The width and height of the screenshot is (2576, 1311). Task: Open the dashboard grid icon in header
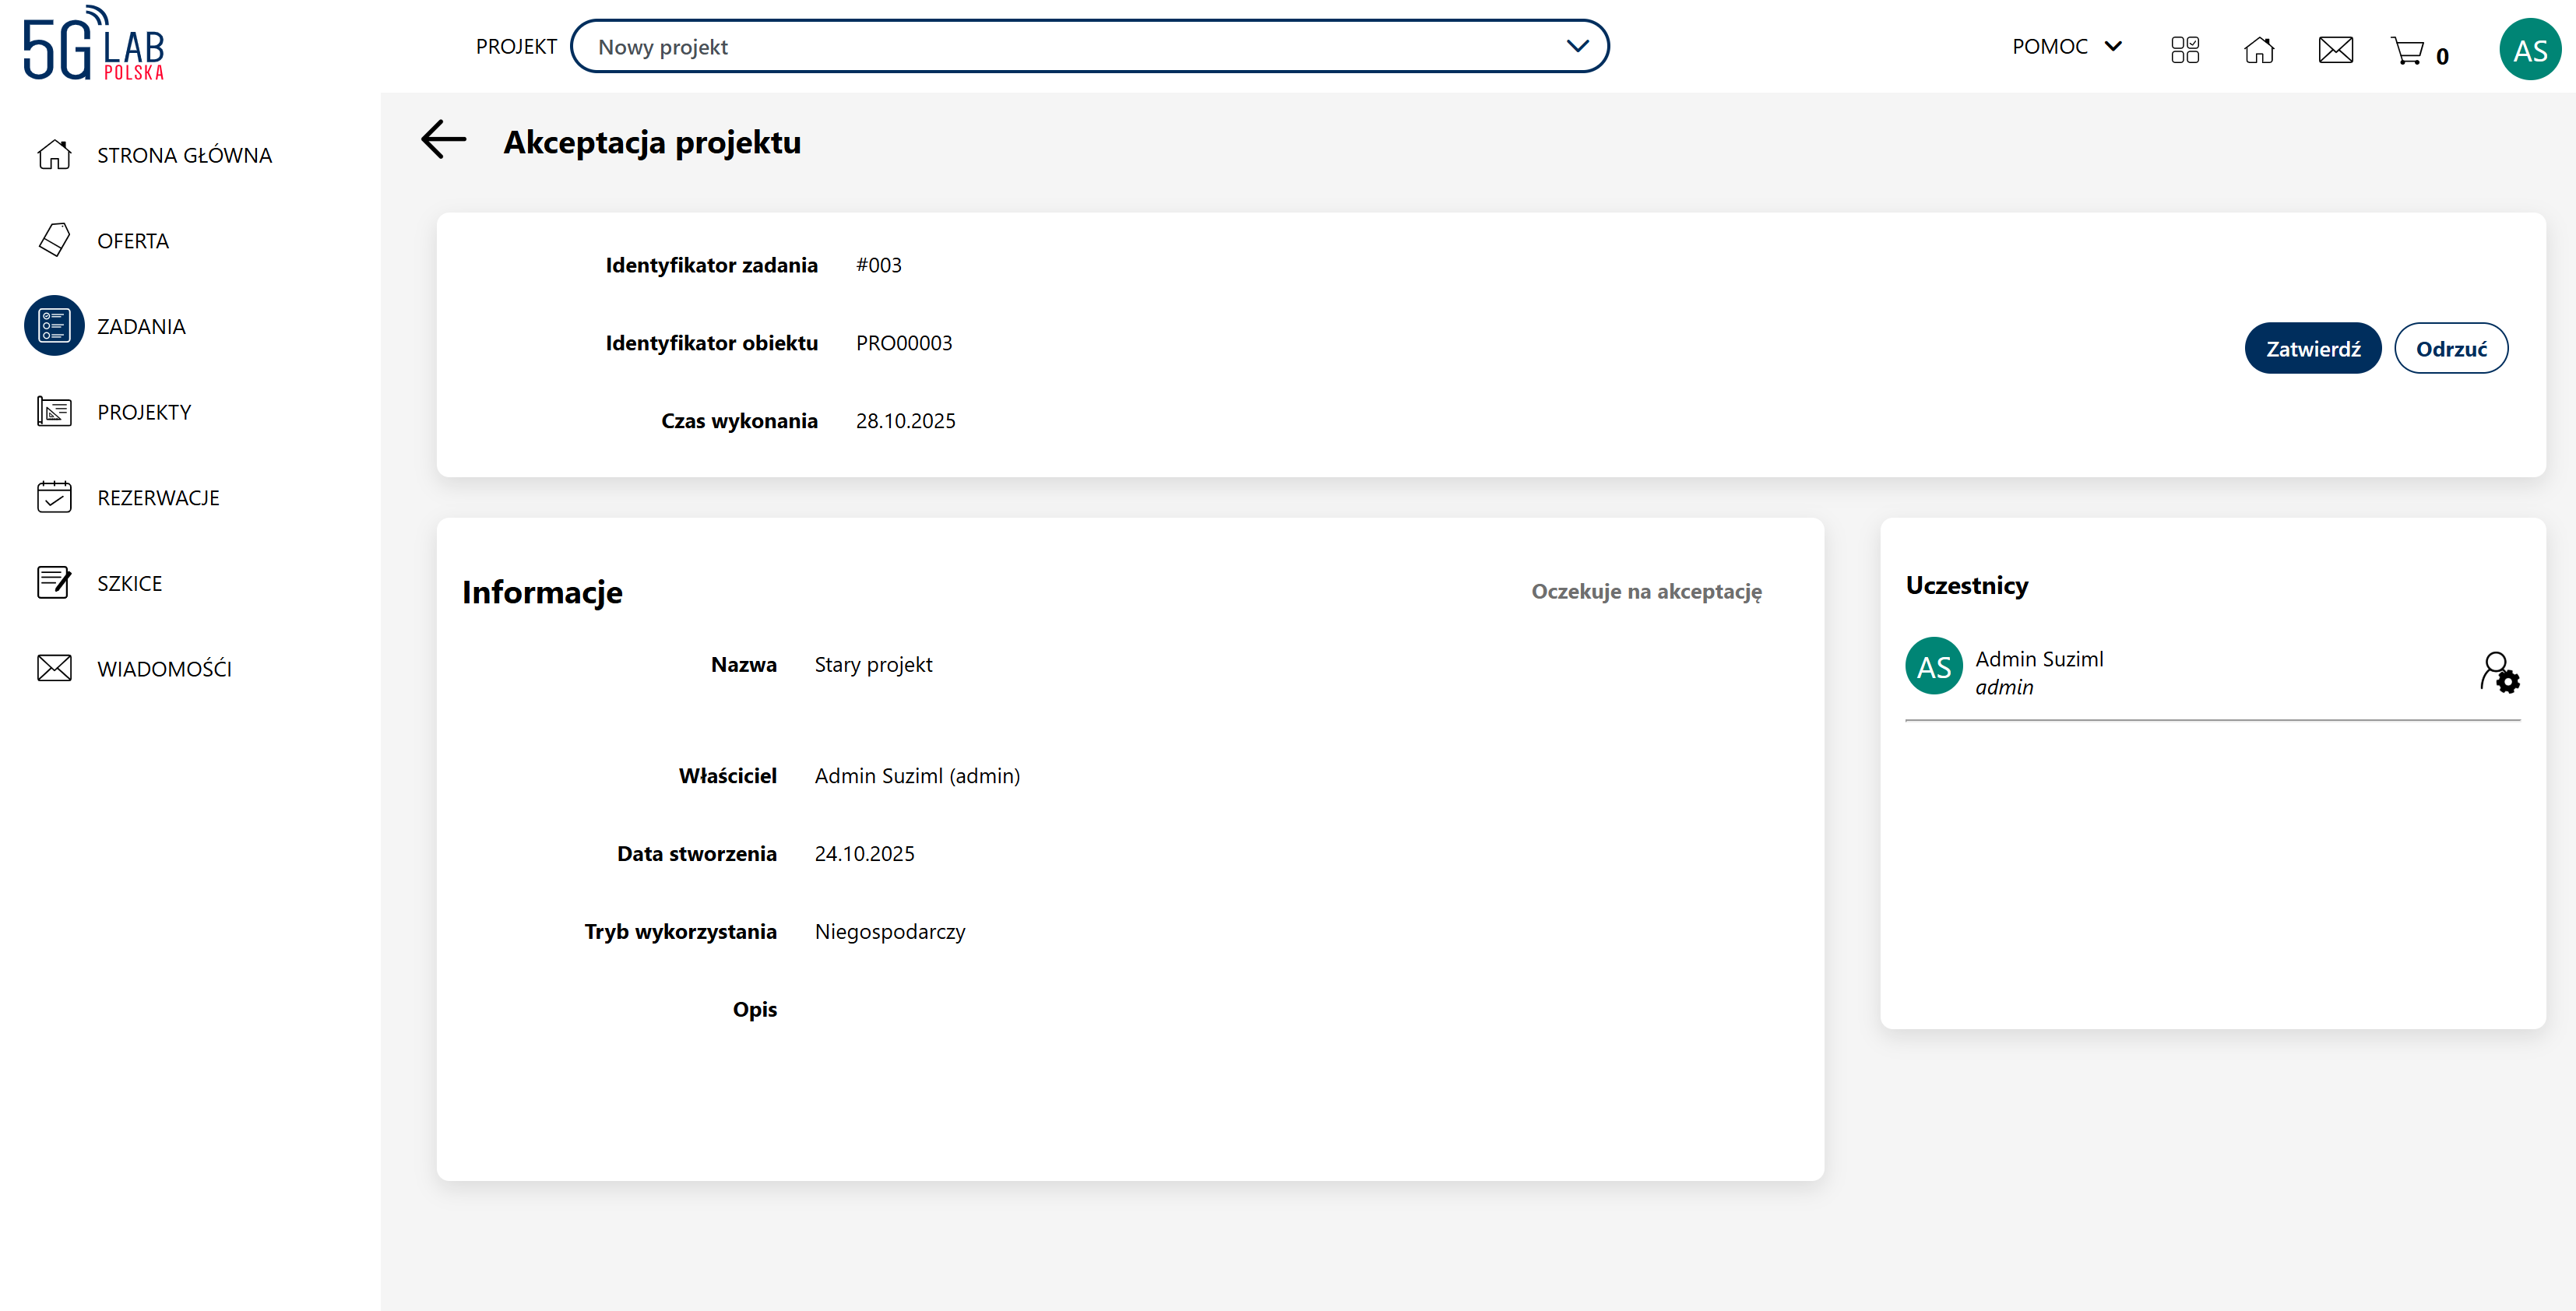(2184, 49)
